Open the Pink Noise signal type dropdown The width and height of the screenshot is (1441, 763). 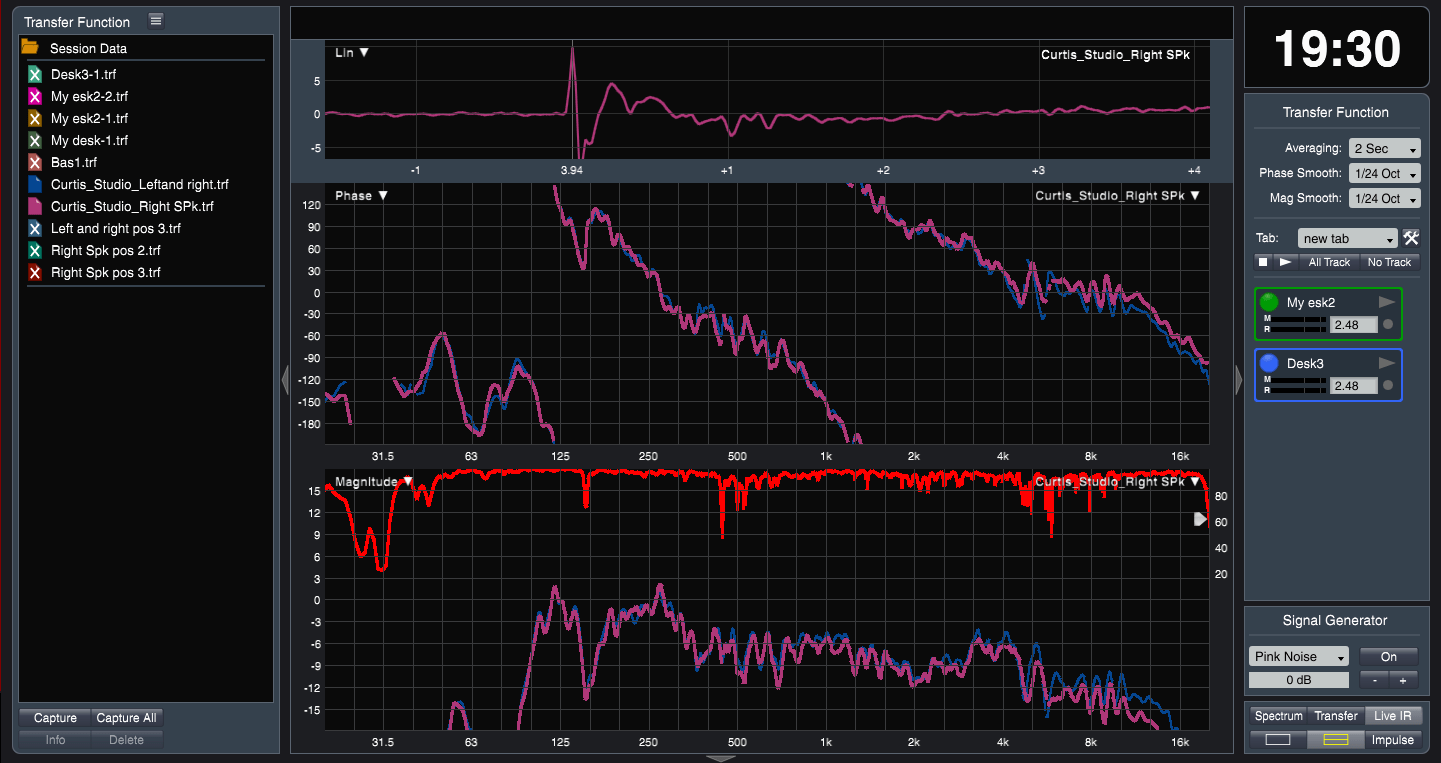tap(1299, 657)
